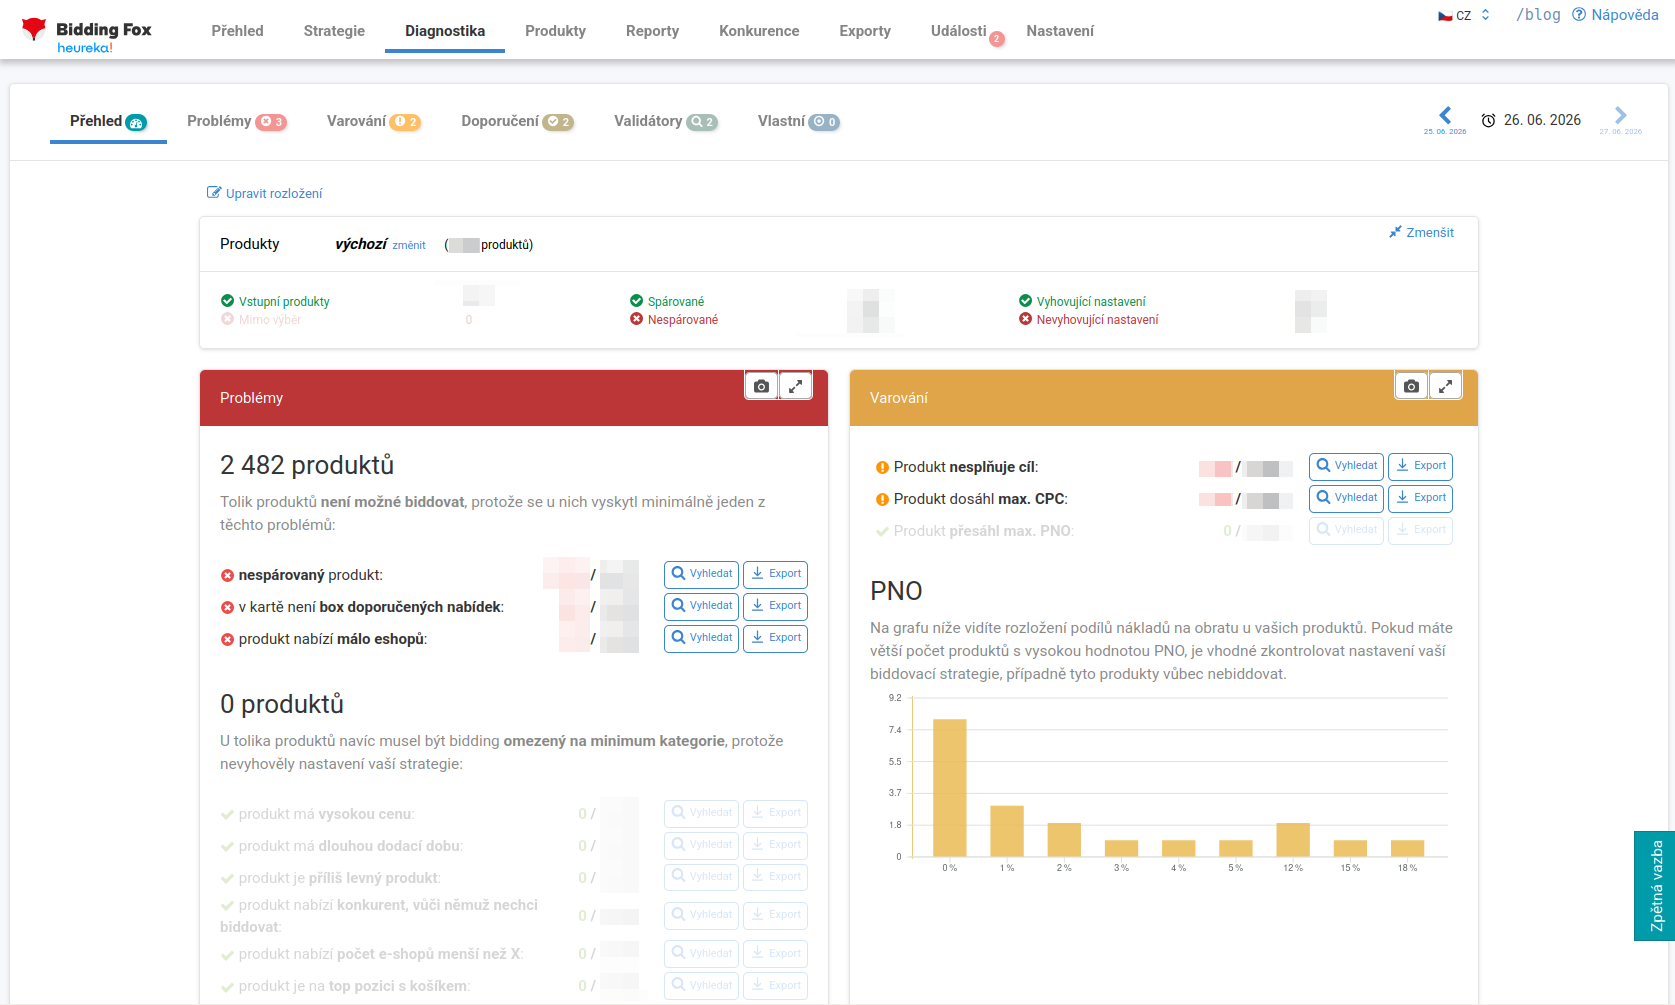Viewport: 1675px width, 1005px height.
Task: Toggle Vstupní produkty green check filter
Action: [x=227, y=301]
